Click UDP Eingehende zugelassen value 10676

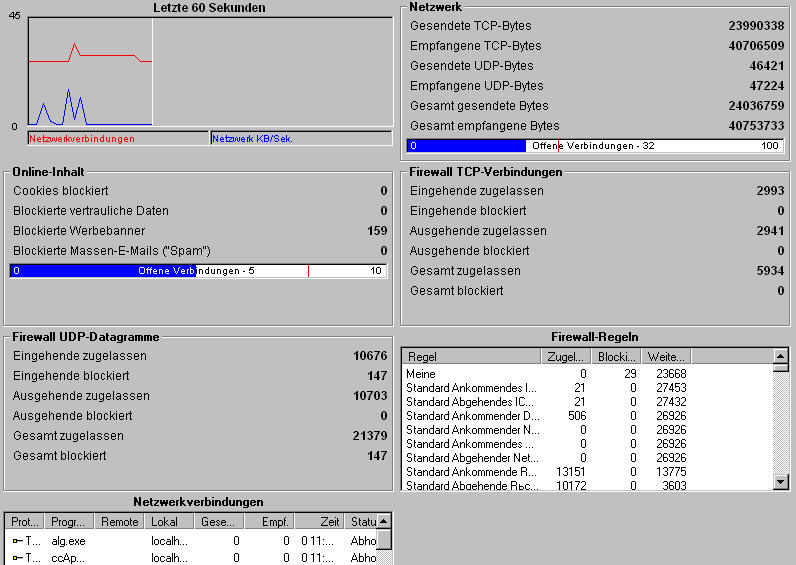tap(370, 356)
